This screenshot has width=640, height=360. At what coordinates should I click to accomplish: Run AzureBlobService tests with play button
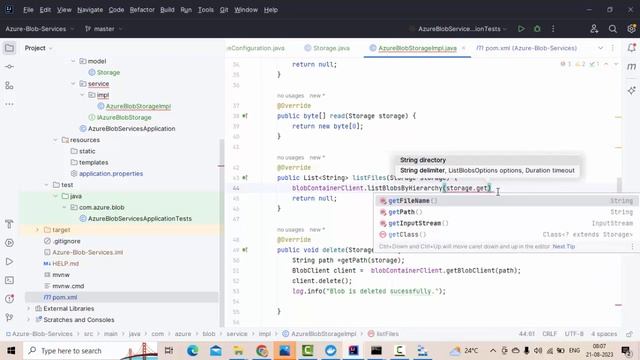point(521,29)
